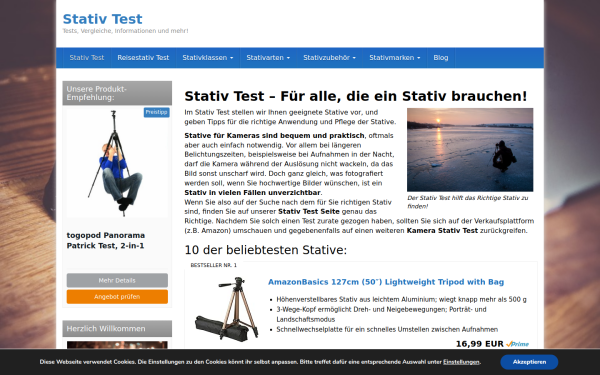Open the Stativ Test site title link

coord(102,19)
